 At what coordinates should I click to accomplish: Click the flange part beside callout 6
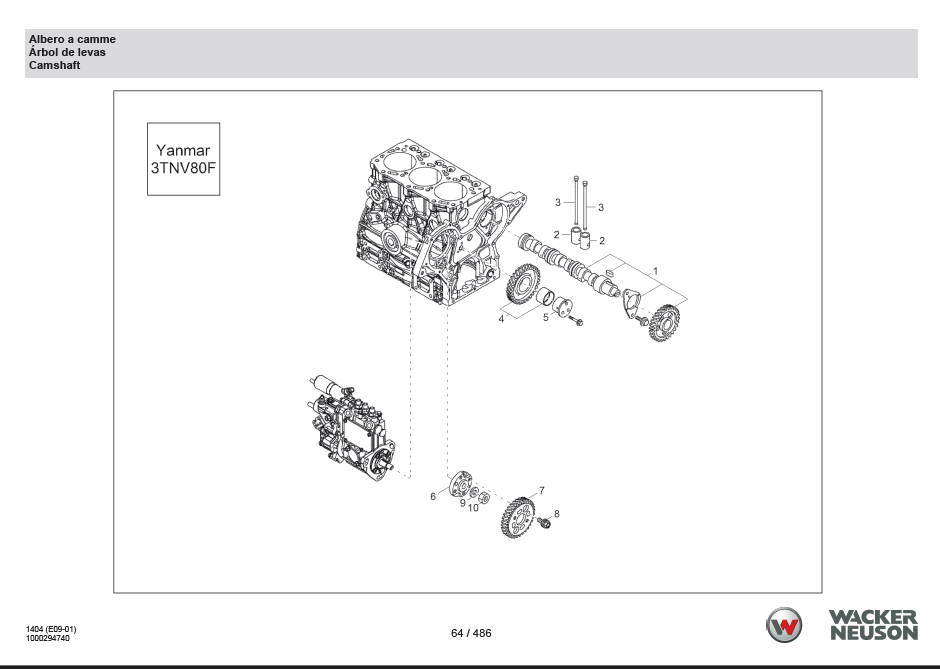click(x=459, y=485)
